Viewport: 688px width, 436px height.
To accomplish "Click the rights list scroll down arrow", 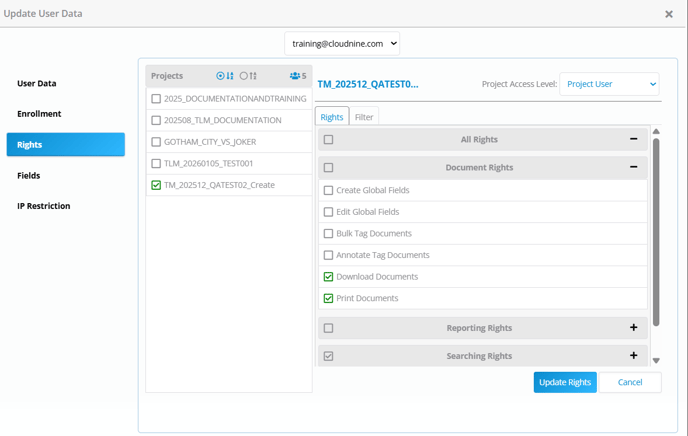I will [x=656, y=361].
